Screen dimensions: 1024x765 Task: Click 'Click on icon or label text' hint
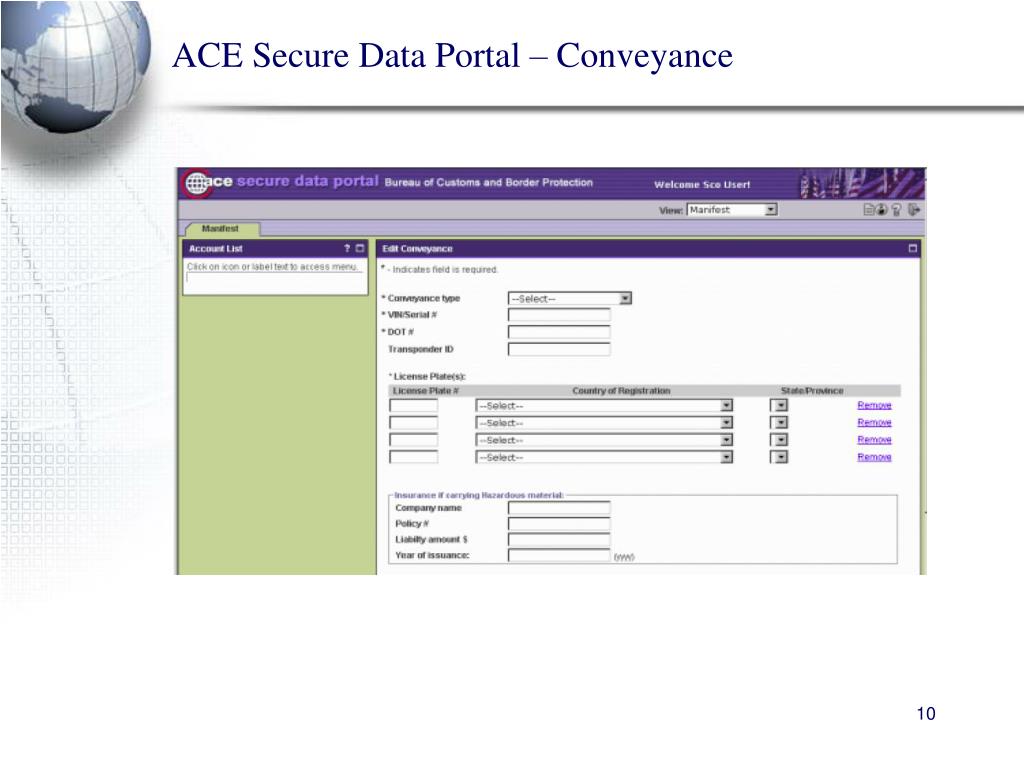(x=272, y=267)
